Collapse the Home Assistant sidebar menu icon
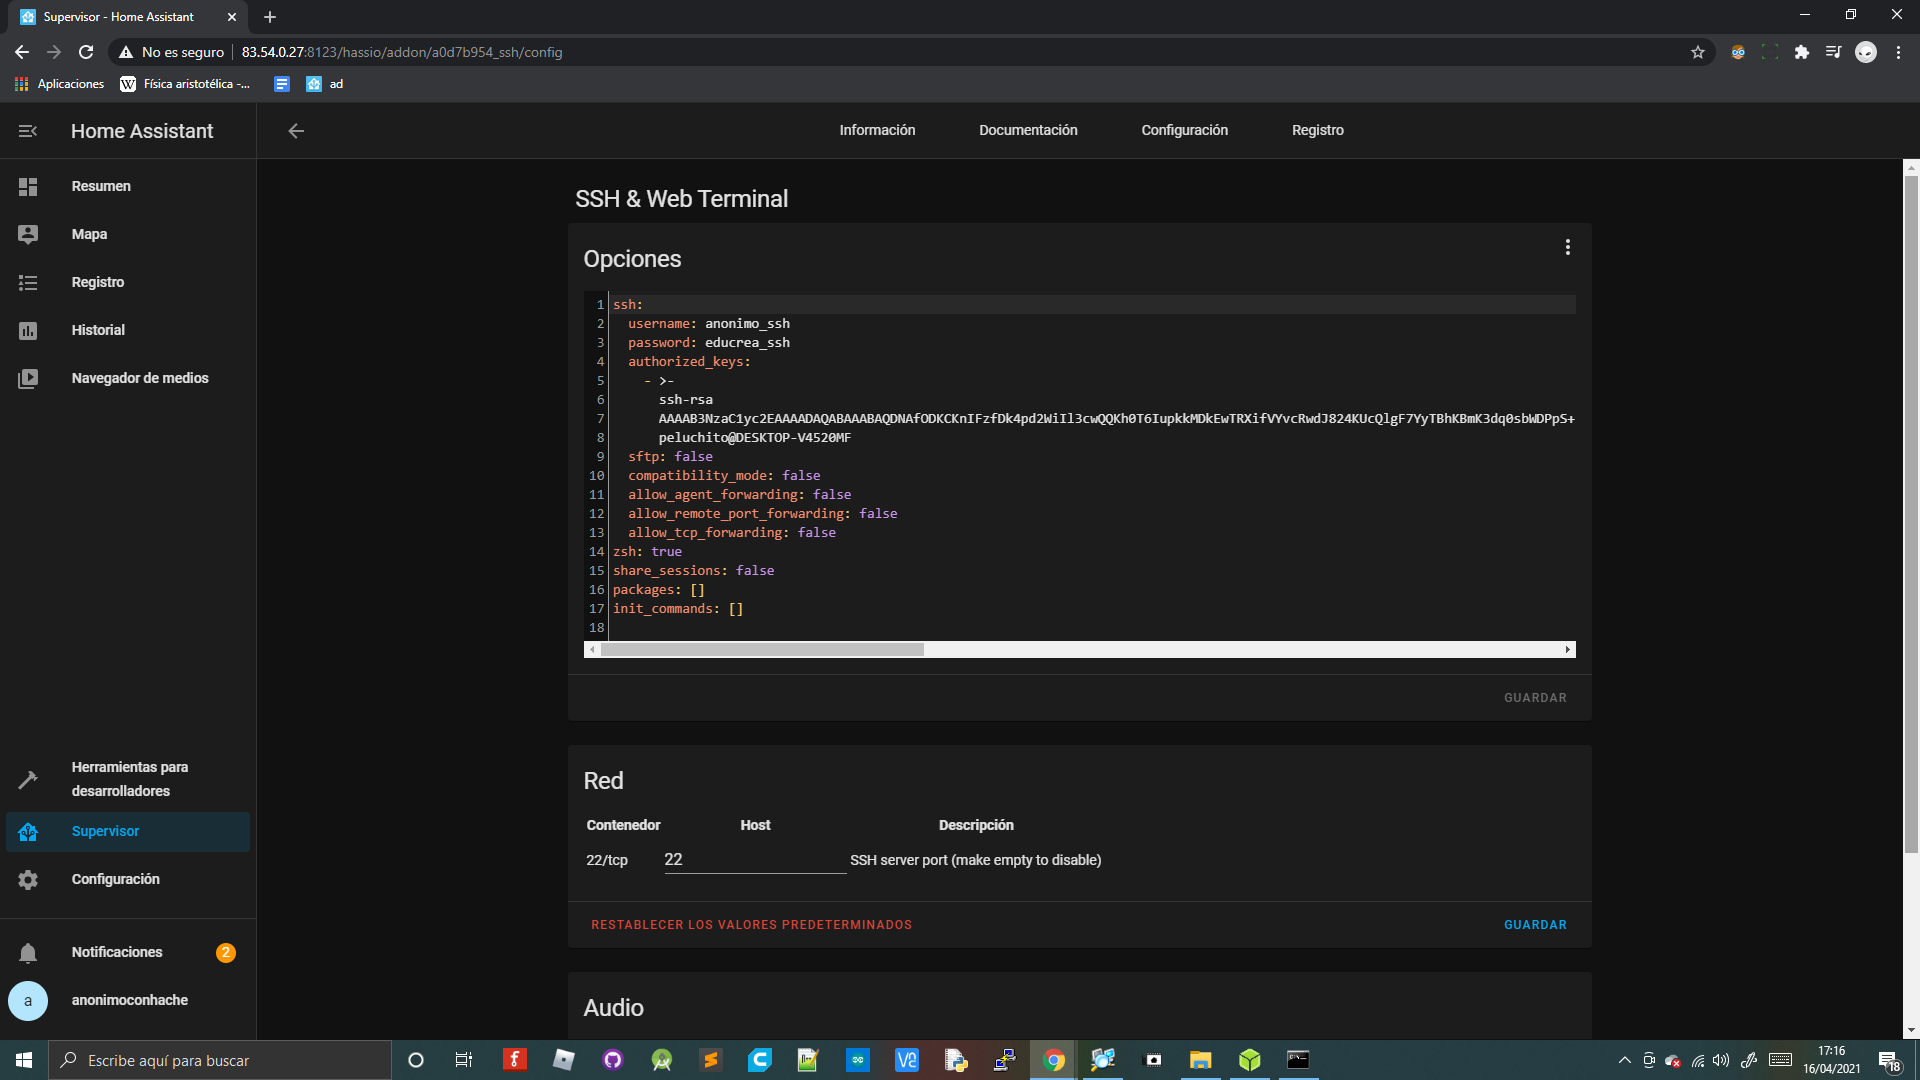Viewport: 1920px width, 1080px height. (28, 131)
